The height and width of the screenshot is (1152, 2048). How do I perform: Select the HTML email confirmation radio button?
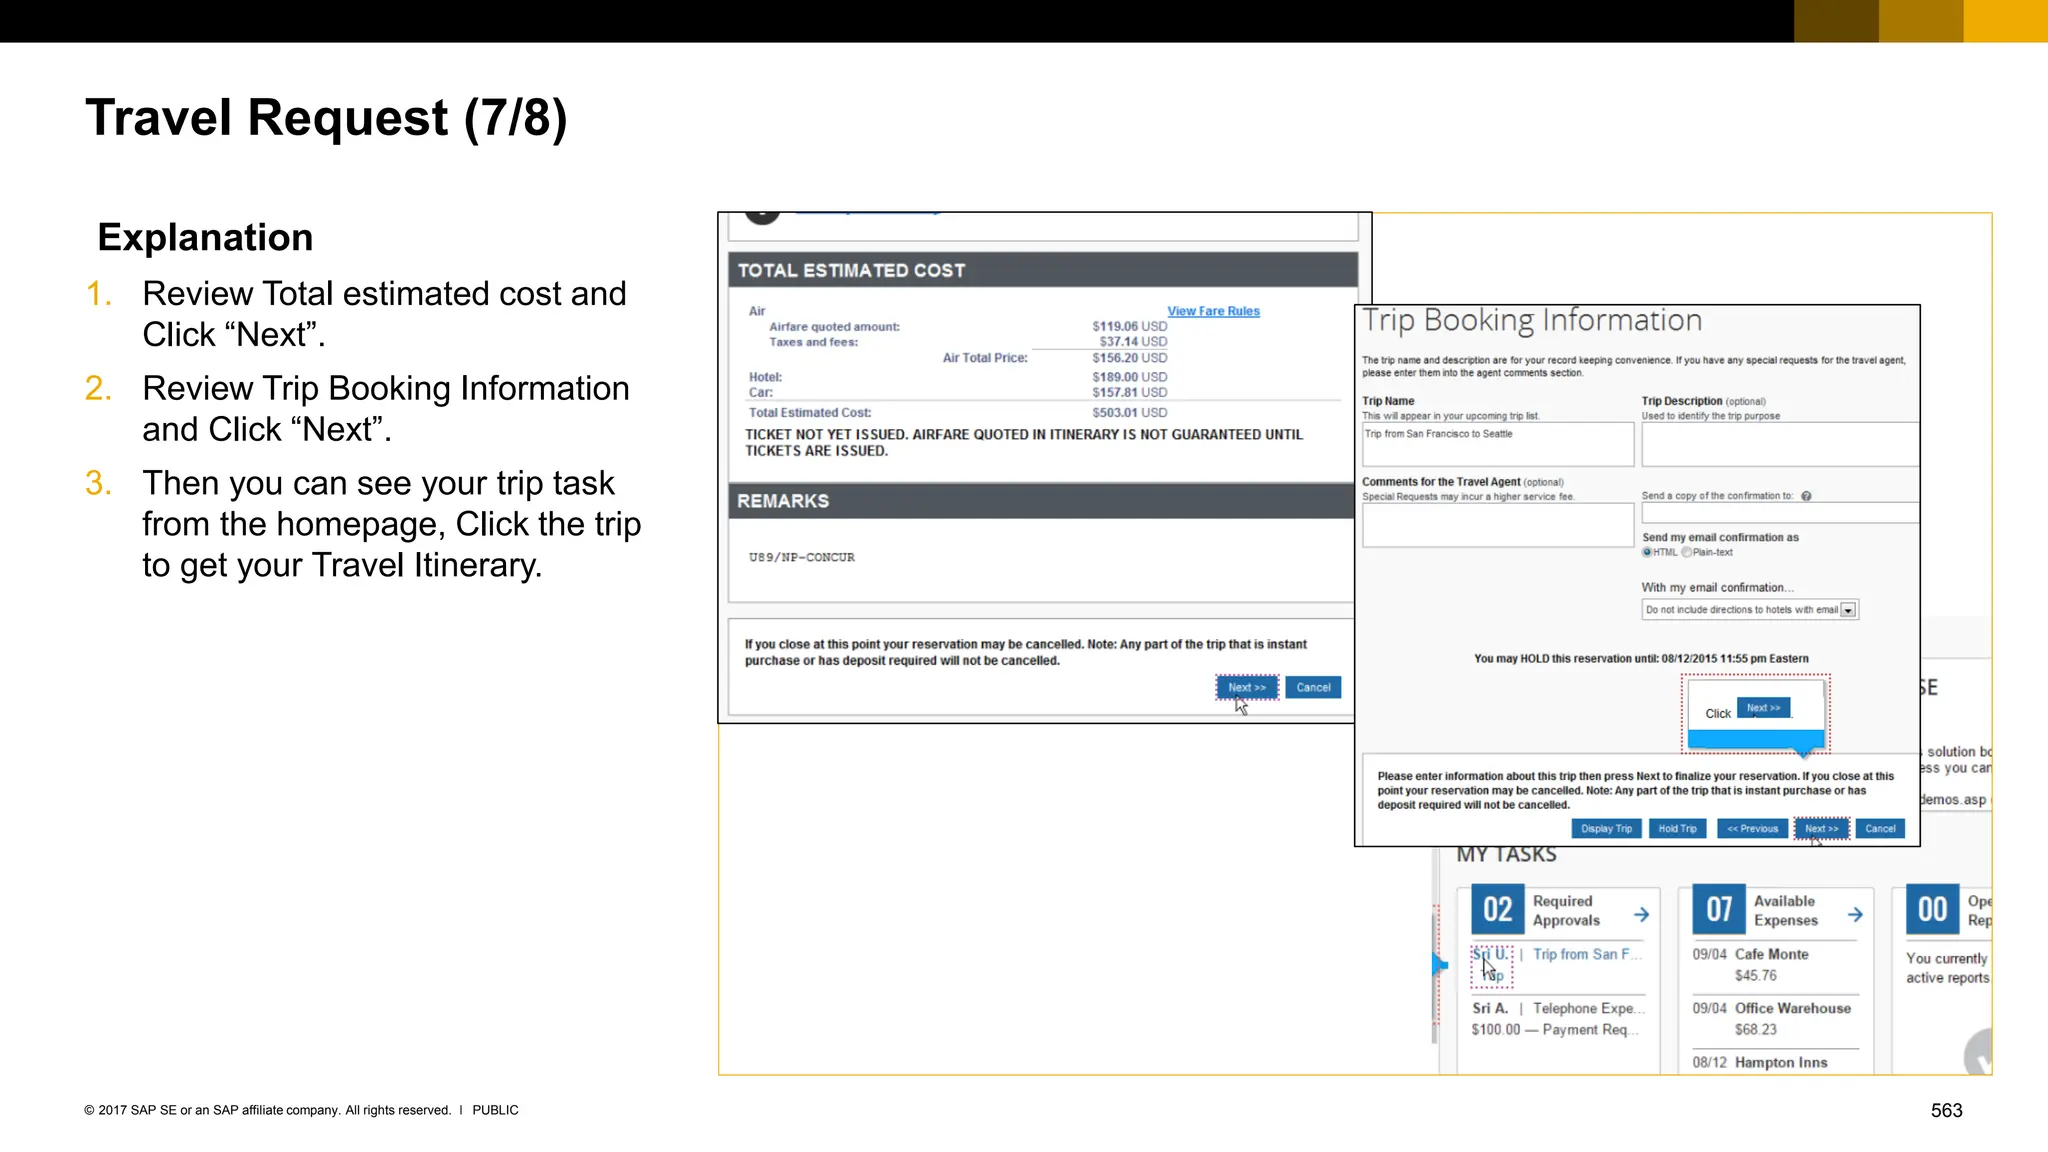click(1647, 552)
